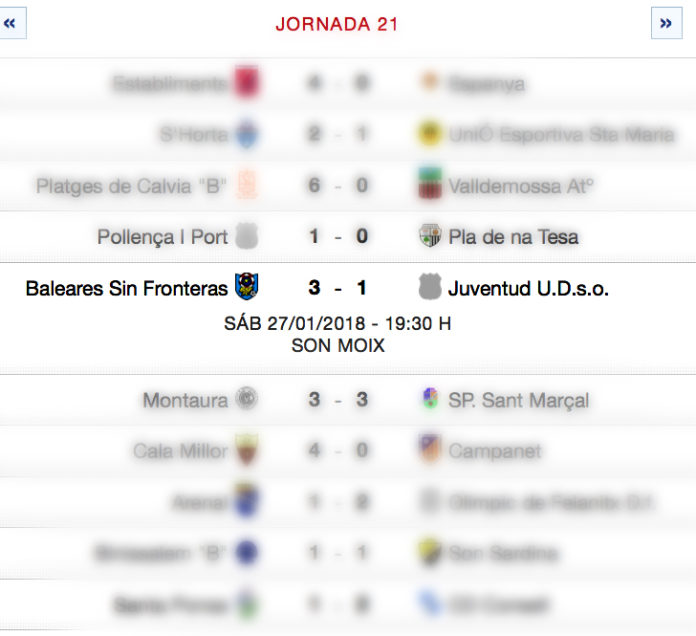The width and height of the screenshot is (696, 636).
Task: Open the 3 - 1 match score
Action: [338, 288]
